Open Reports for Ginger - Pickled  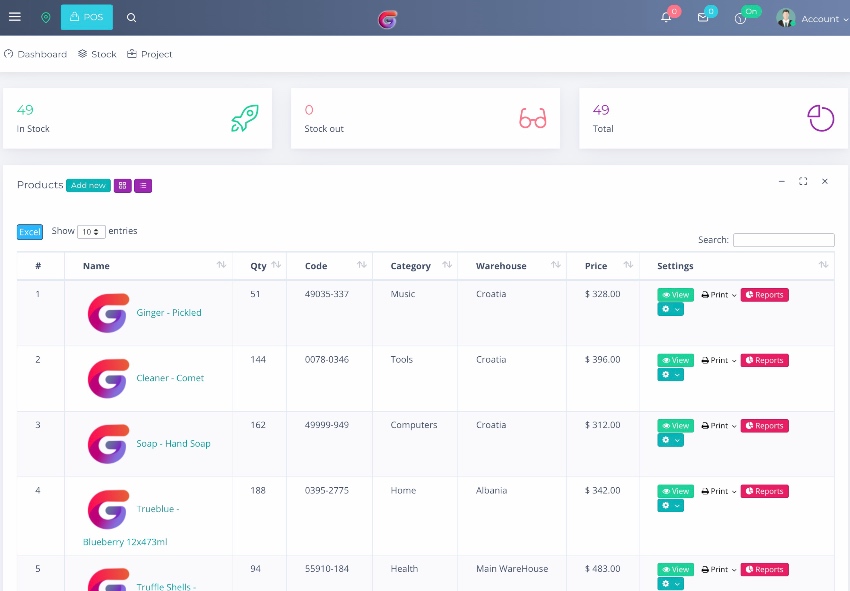[x=764, y=295]
